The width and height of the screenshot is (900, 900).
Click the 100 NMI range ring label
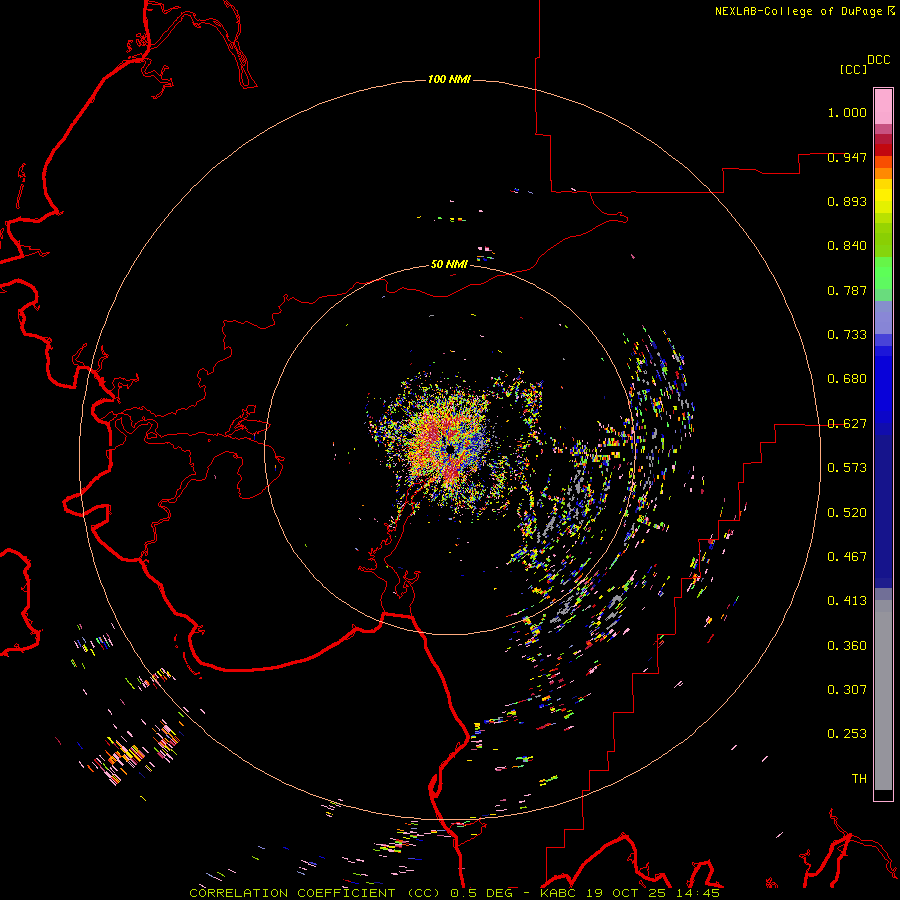point(449,79)
